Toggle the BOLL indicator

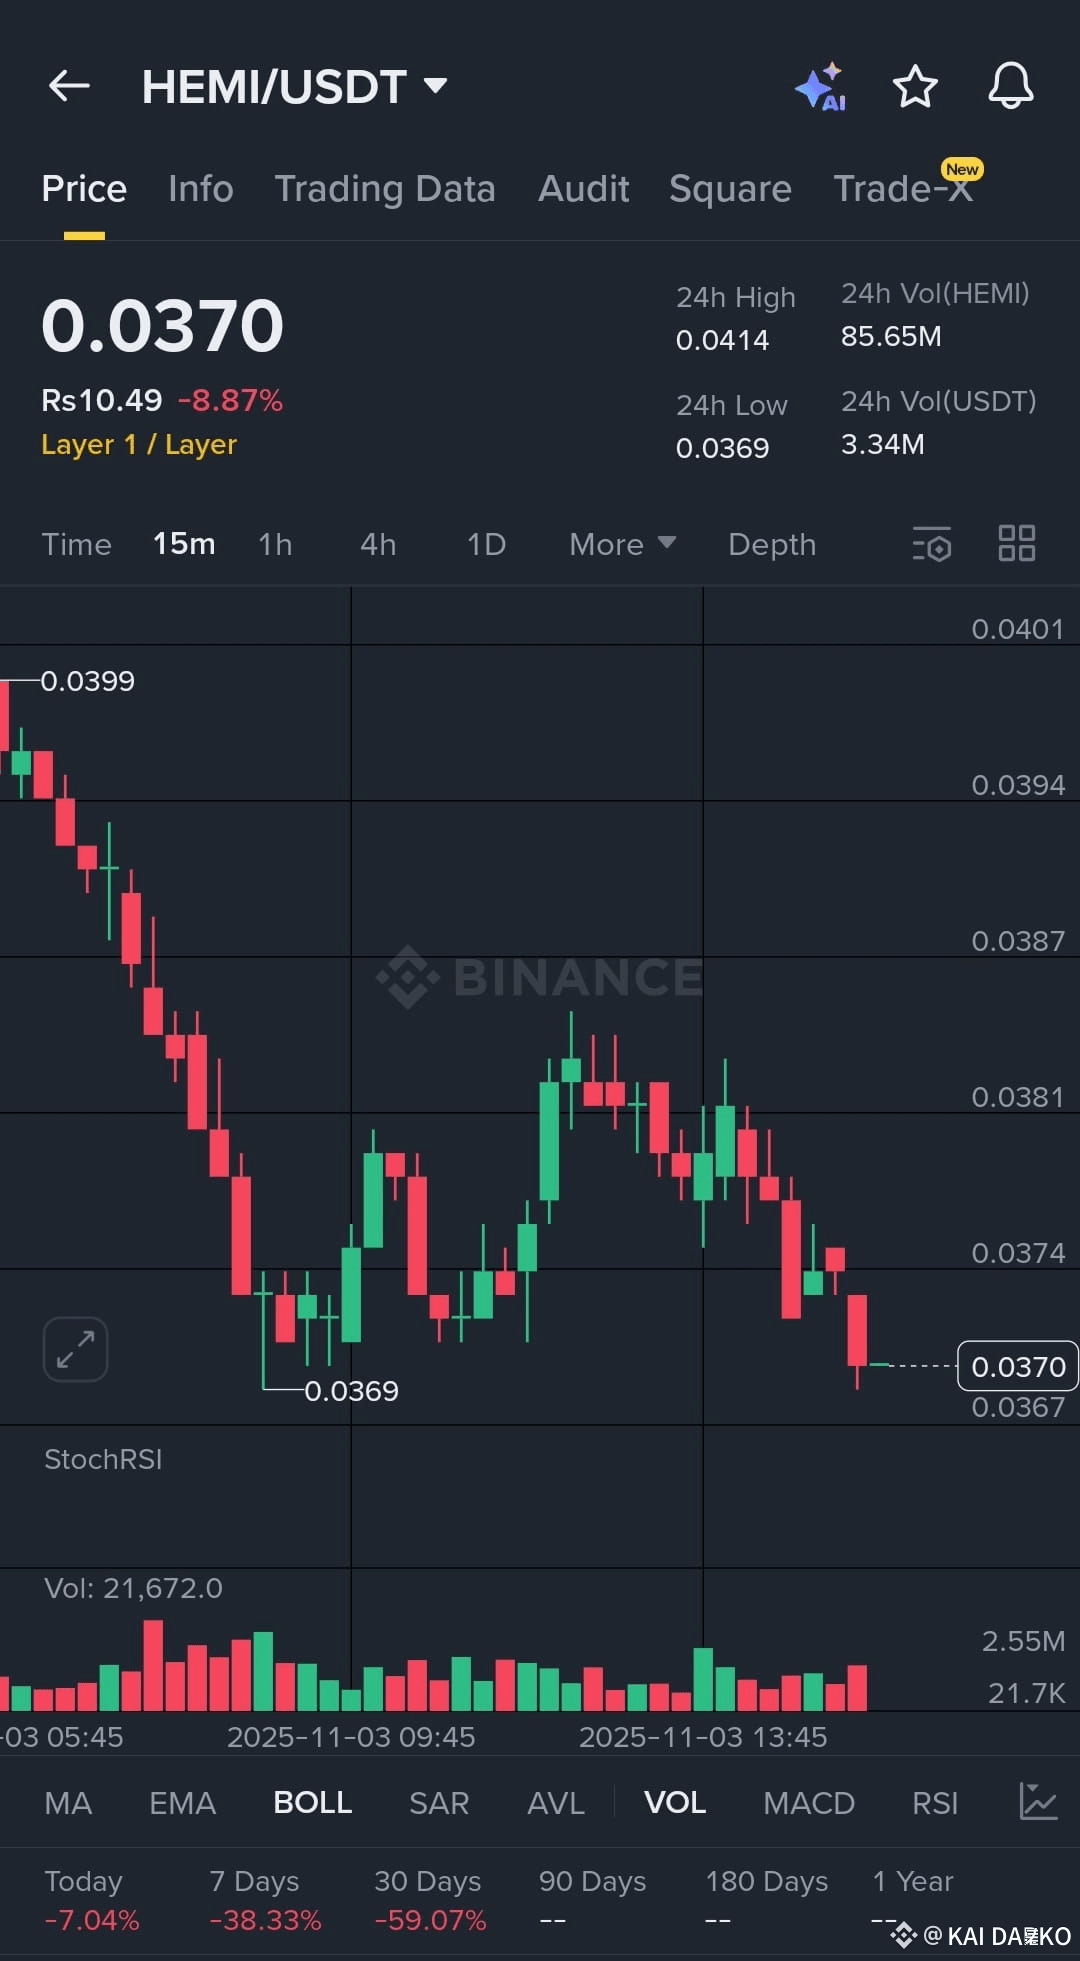(x=312, y=1802)
